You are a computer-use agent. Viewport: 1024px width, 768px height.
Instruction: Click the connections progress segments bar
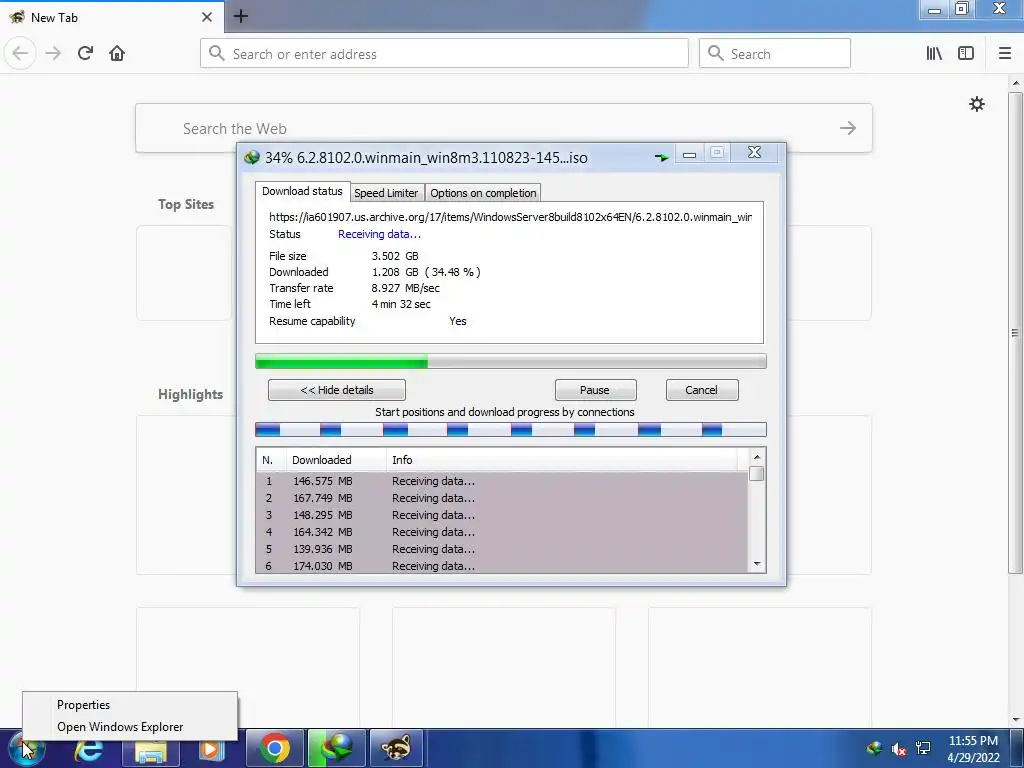[511, 429]
